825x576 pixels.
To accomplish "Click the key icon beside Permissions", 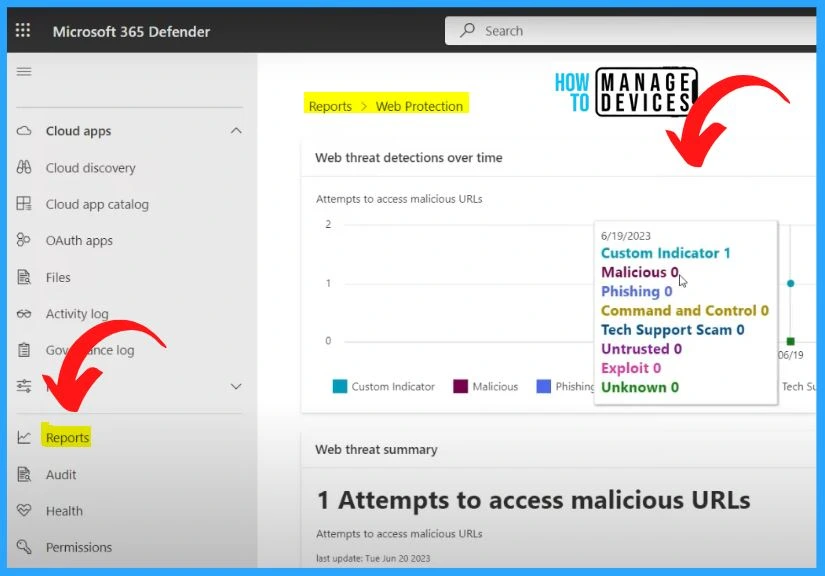I will tap(24, 547).
